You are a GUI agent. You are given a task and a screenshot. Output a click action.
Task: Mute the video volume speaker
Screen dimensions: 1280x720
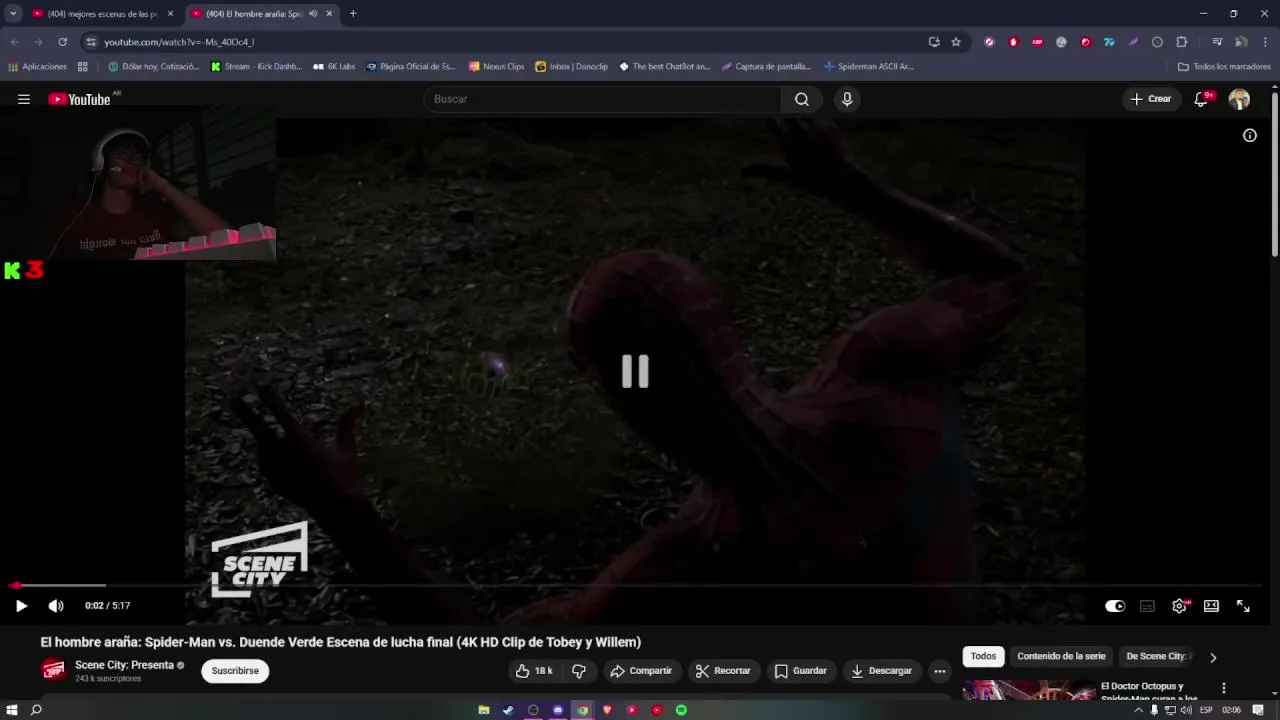56,606
